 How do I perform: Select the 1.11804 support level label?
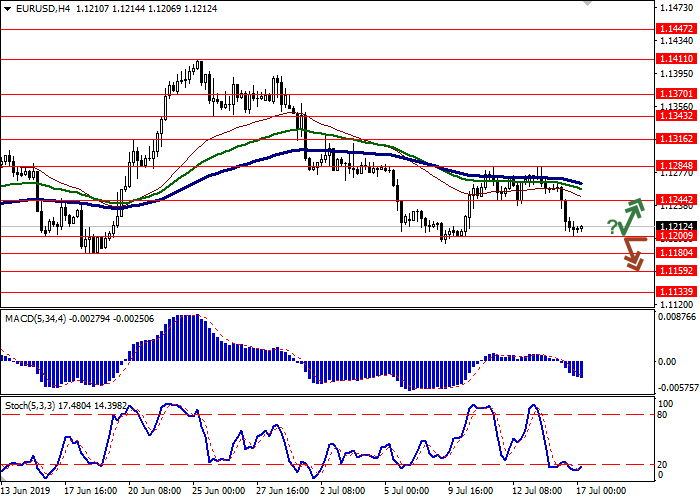pyautogui.click(x=677, y=254)
